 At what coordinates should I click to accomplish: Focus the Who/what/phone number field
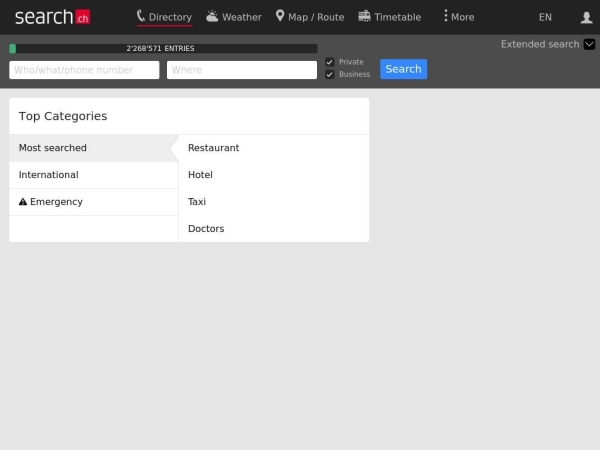click(x=84, y=70)
